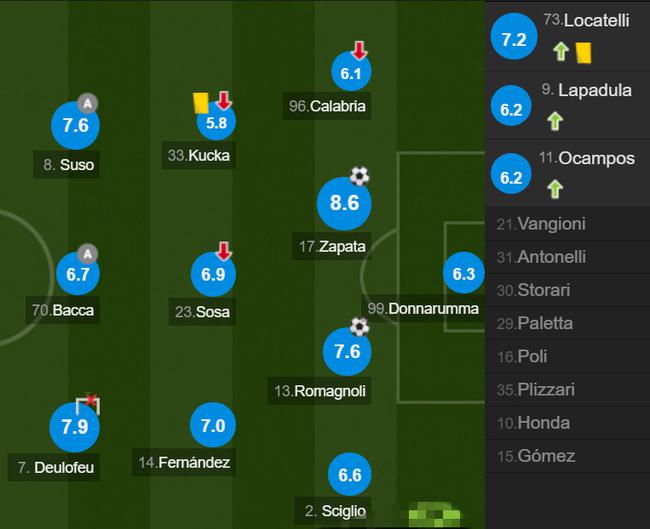Click Suso's assist badge icon
Screen dimensions: 650x529
pos(87,103)
